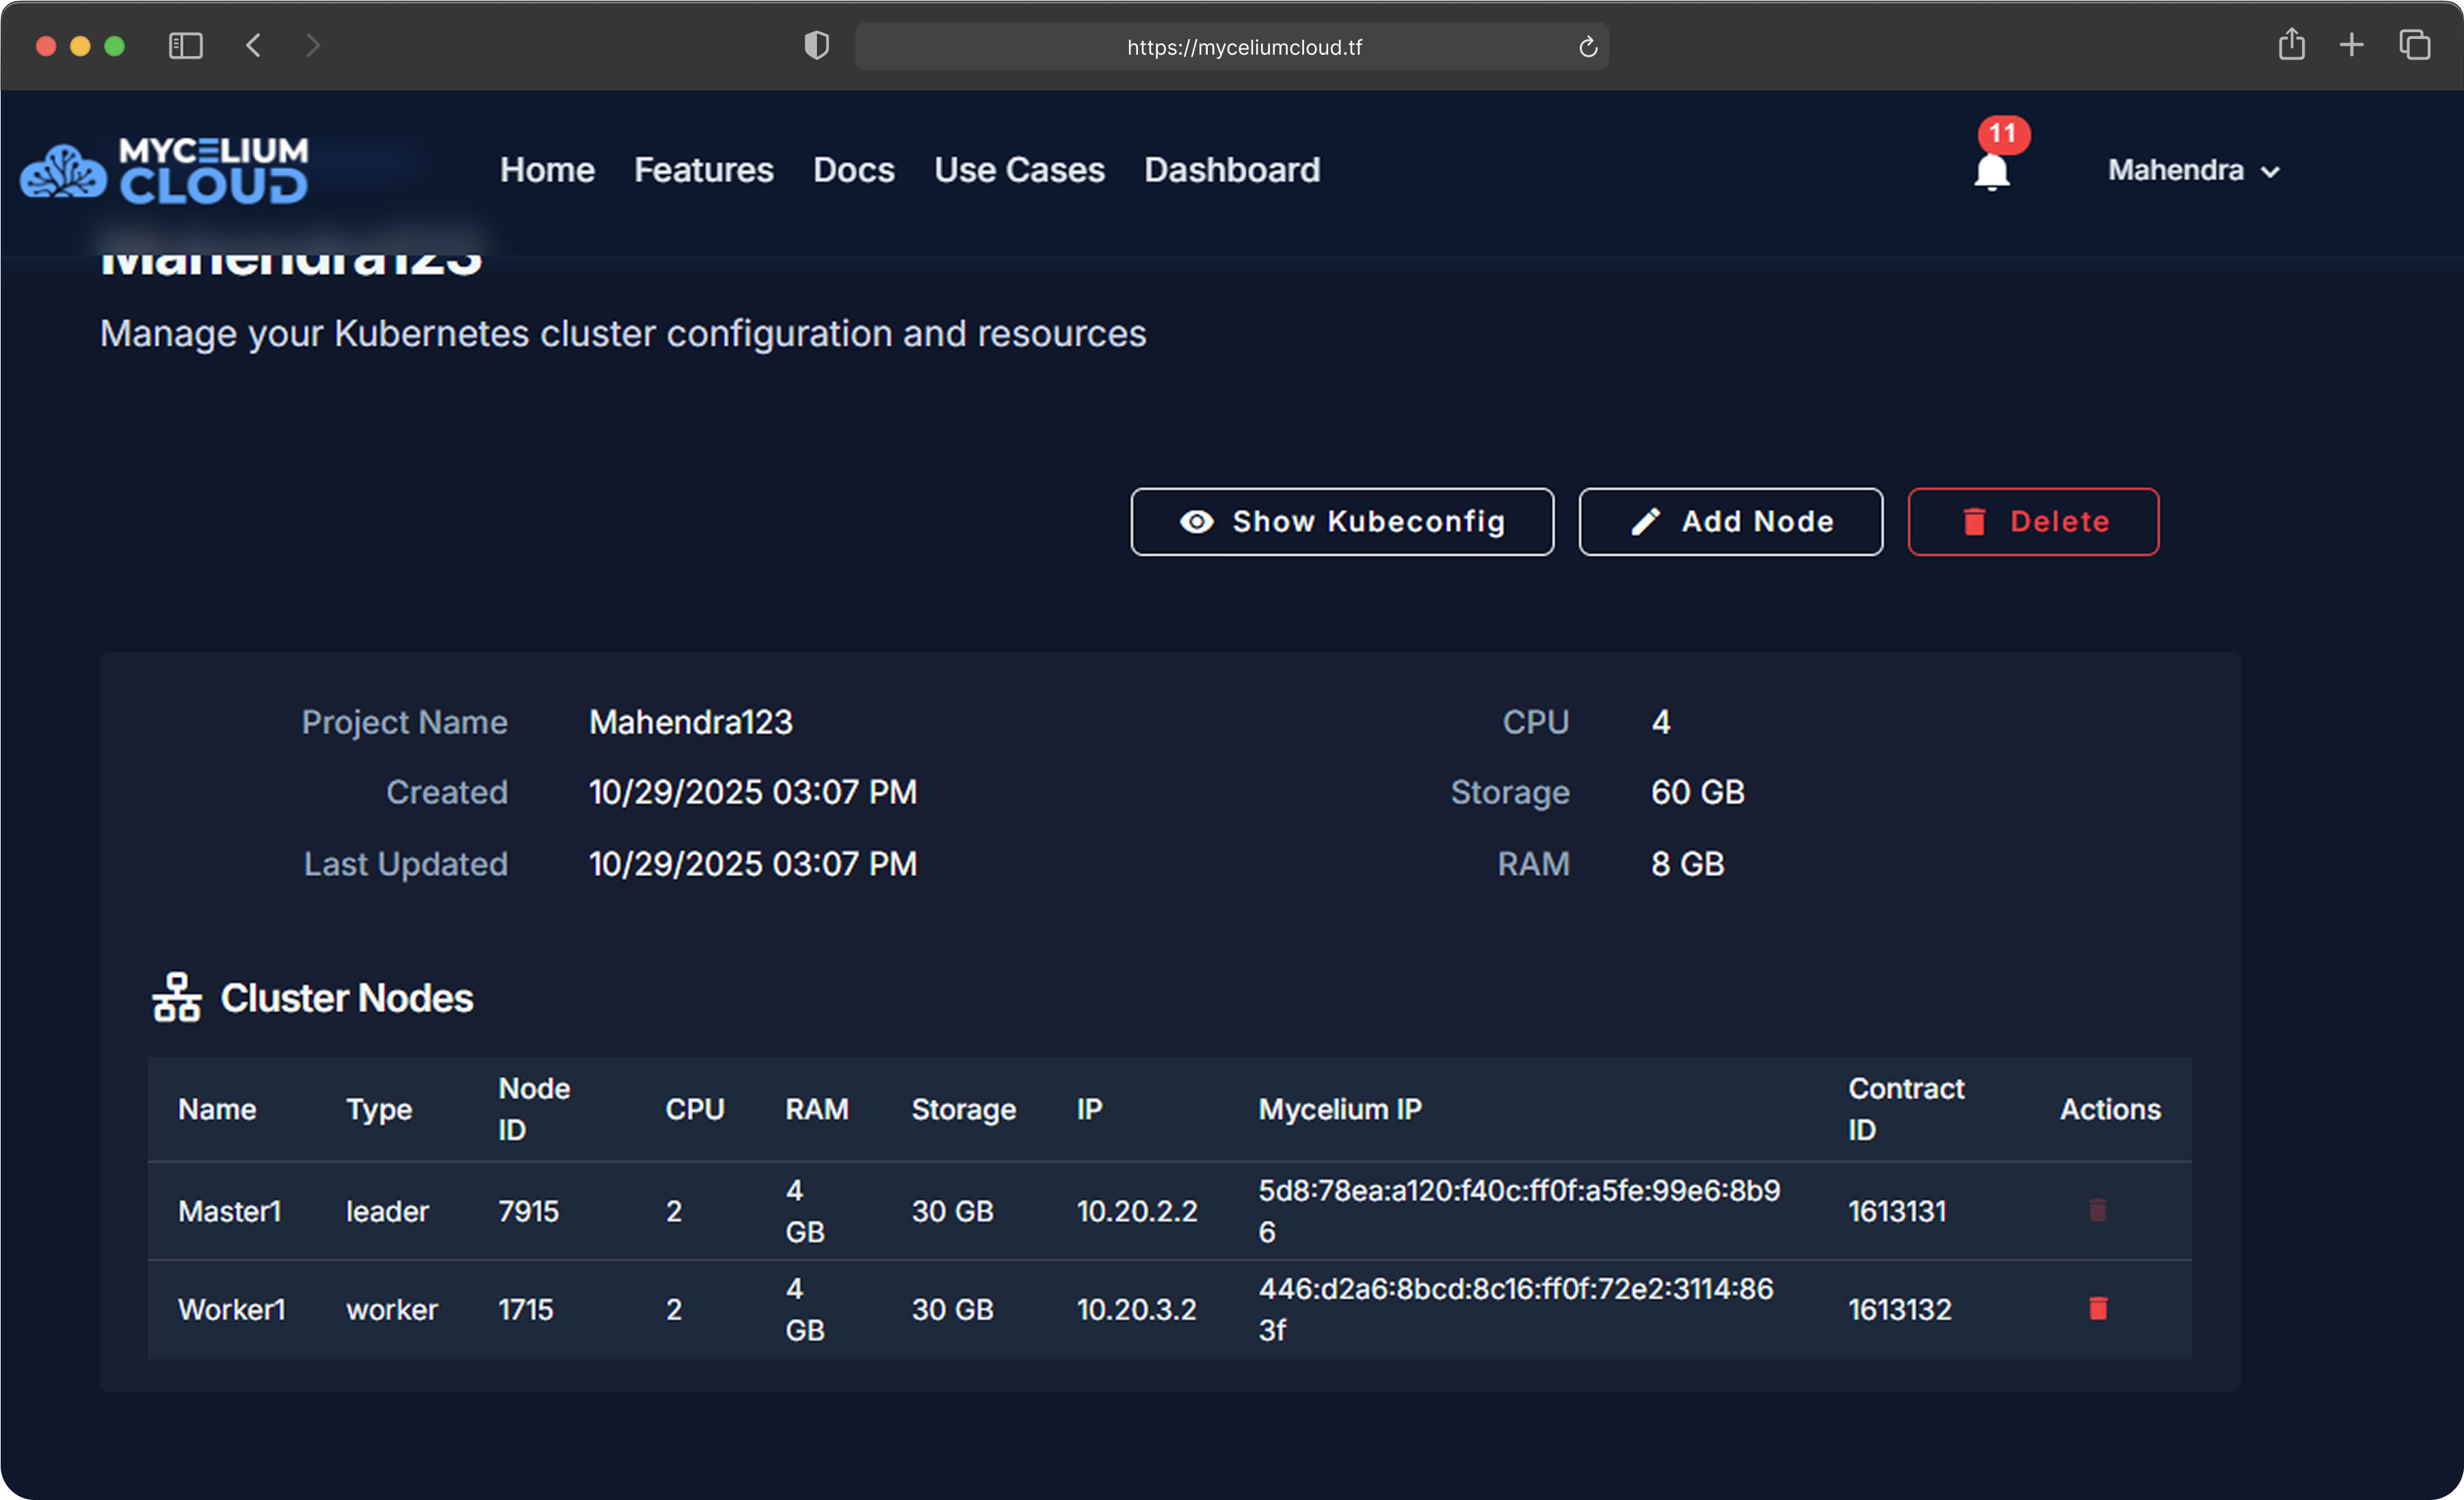Open the Use Cases nav link
This screenshot has width=2464, height=1500.
[x=1019, y=171]
